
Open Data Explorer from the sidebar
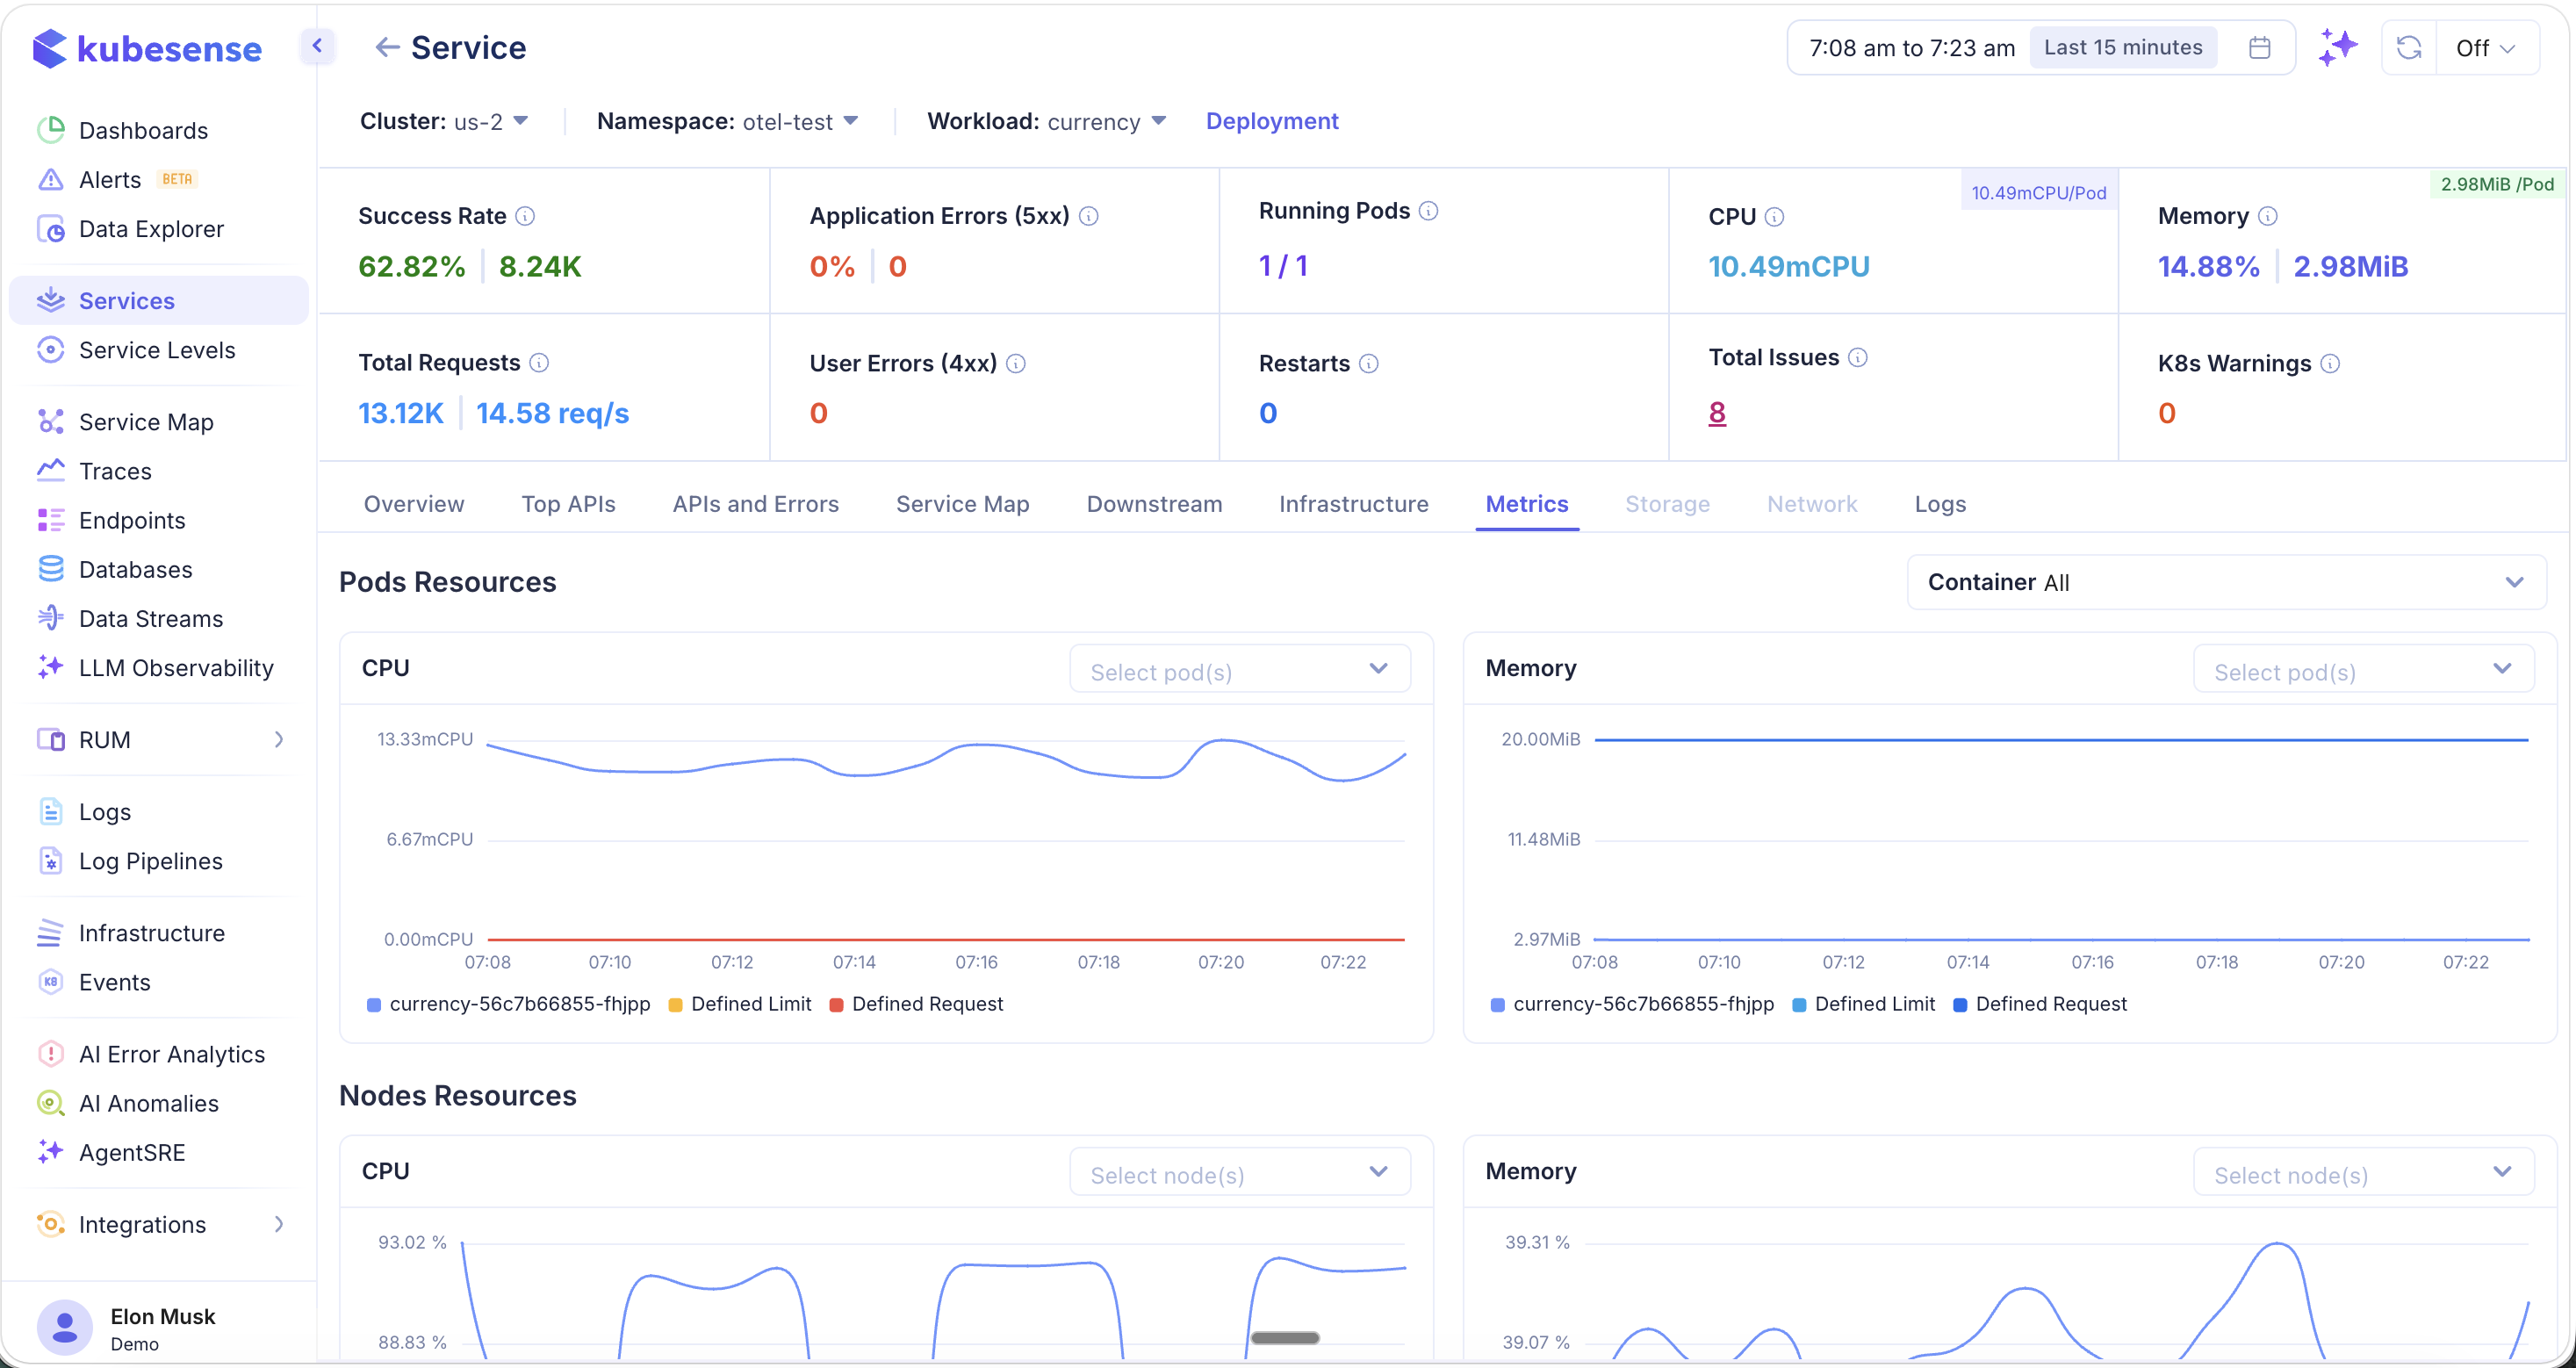point(151,228)
